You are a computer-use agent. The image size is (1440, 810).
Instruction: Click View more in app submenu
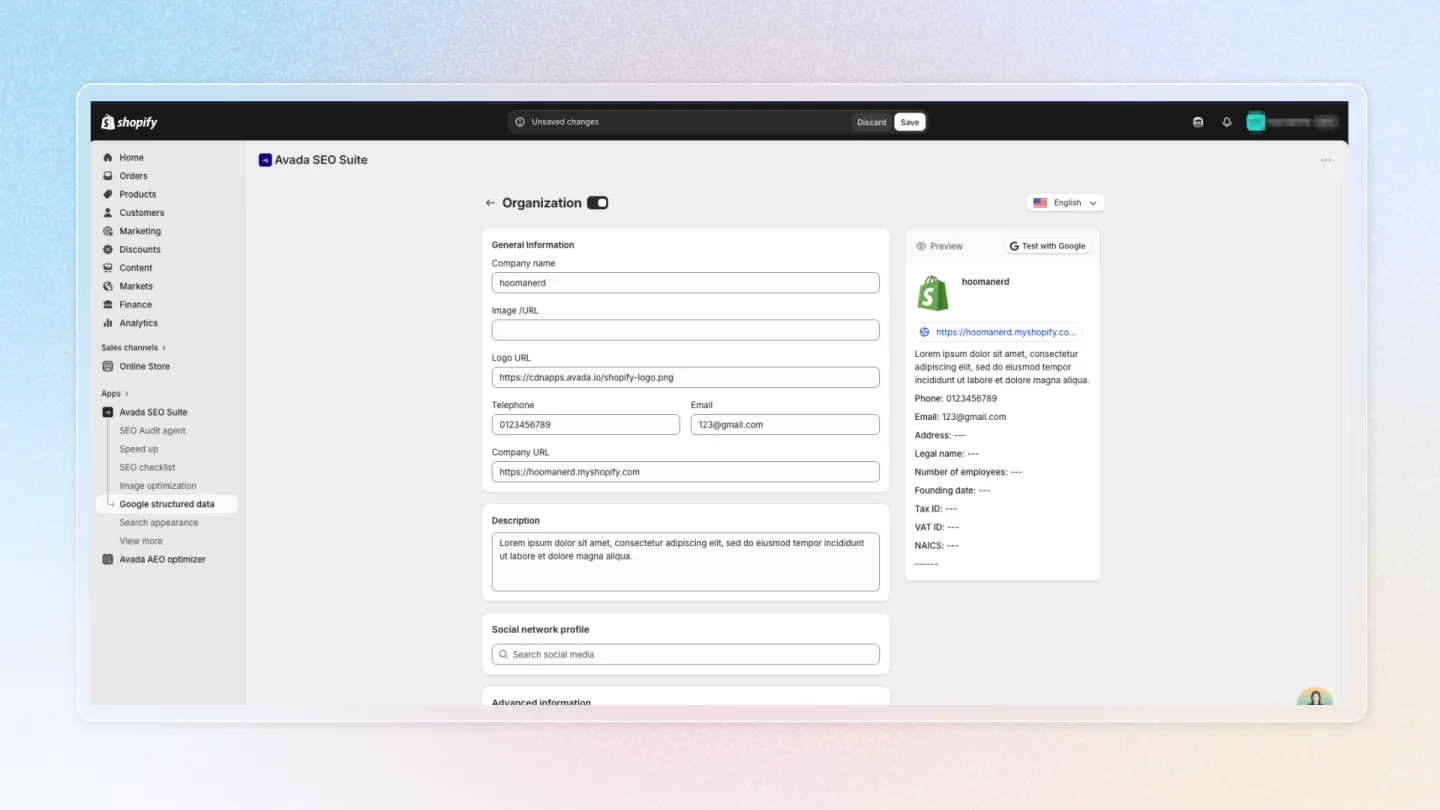click(142, 541)
